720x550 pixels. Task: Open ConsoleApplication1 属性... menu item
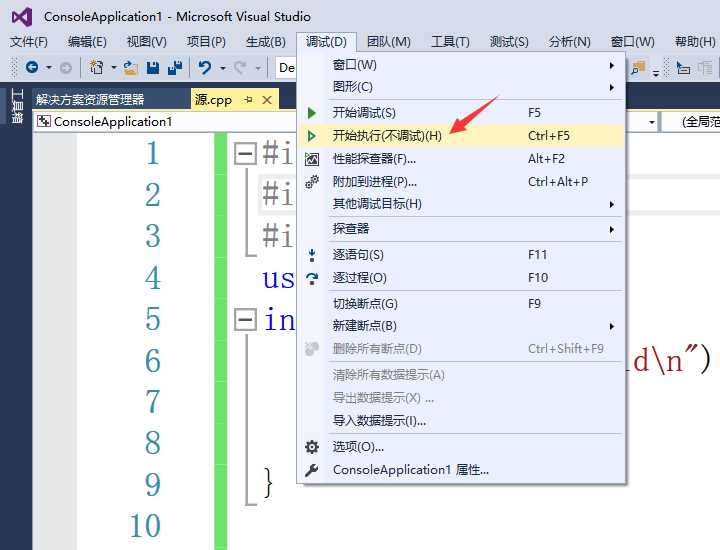click(462, 470)
